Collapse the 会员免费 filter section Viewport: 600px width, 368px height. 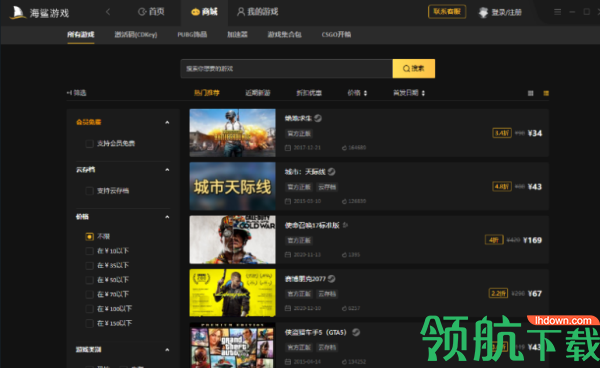click(167, 122)
